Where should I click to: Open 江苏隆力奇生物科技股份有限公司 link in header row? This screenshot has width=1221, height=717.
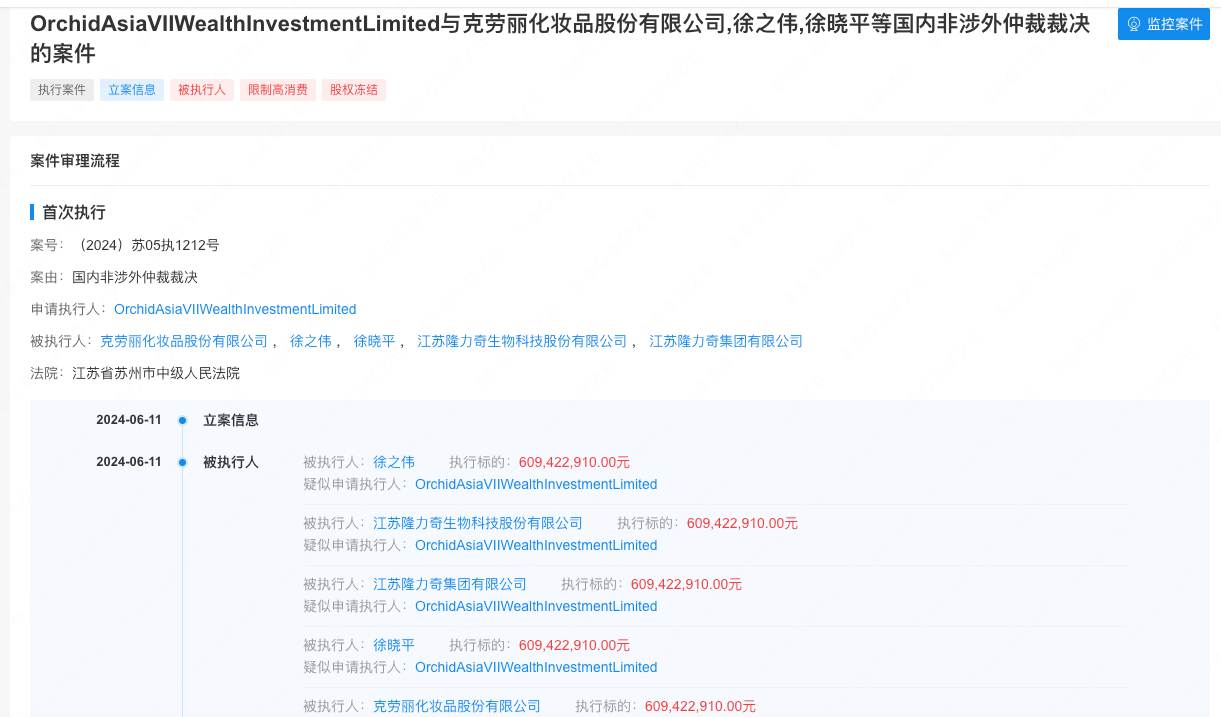pyautogui.click(x=522, y=341)
